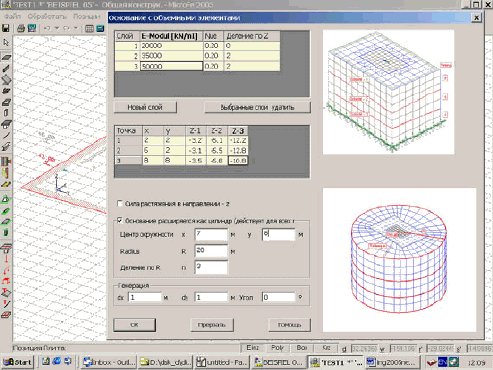Open the Позиции menu
493x370 pixels.
tap(87, 16)
